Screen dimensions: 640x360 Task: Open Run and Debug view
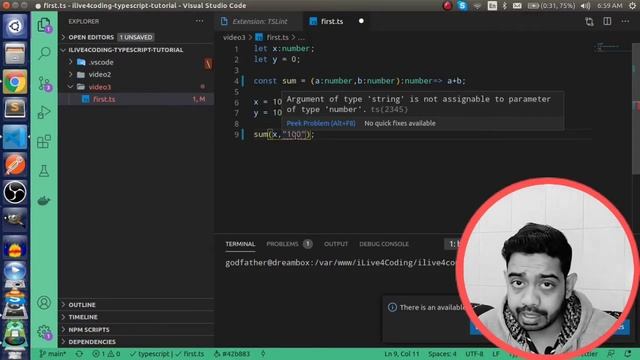[44, 112]
